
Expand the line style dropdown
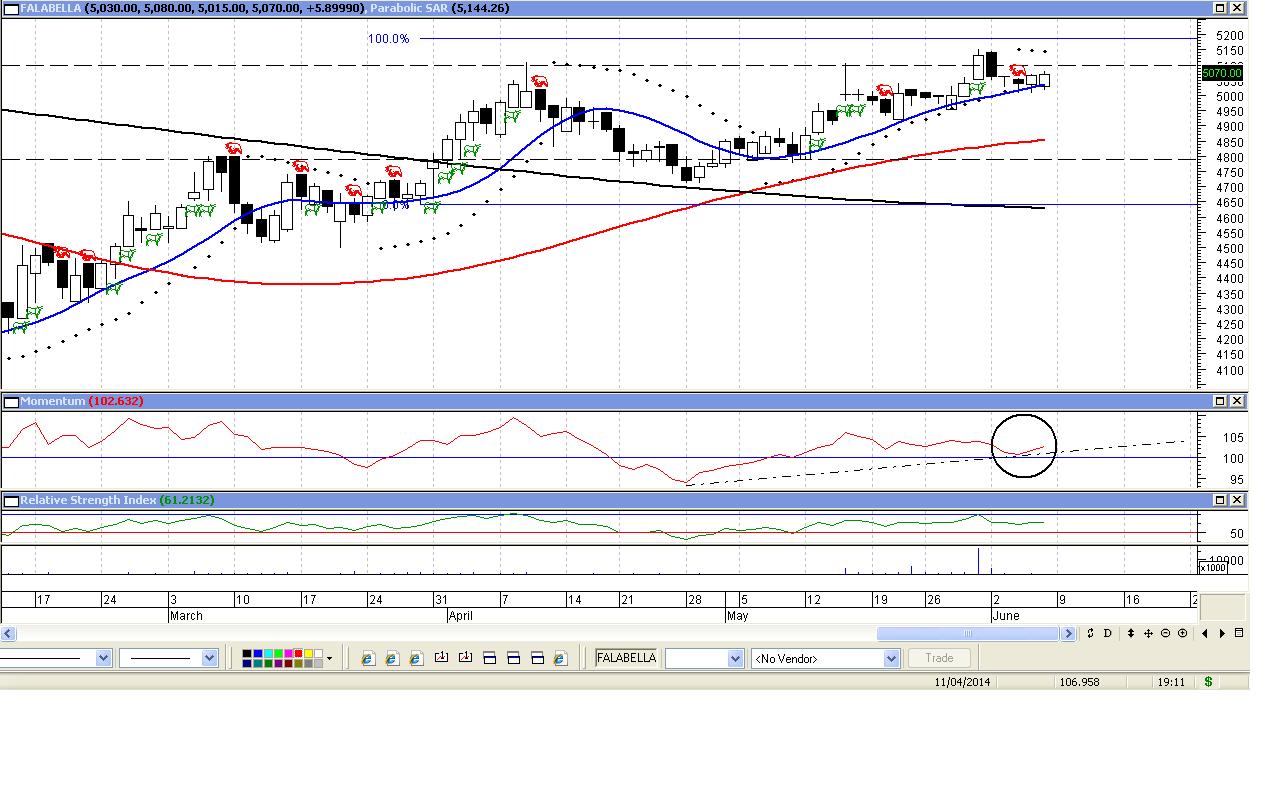click(103, 658)
